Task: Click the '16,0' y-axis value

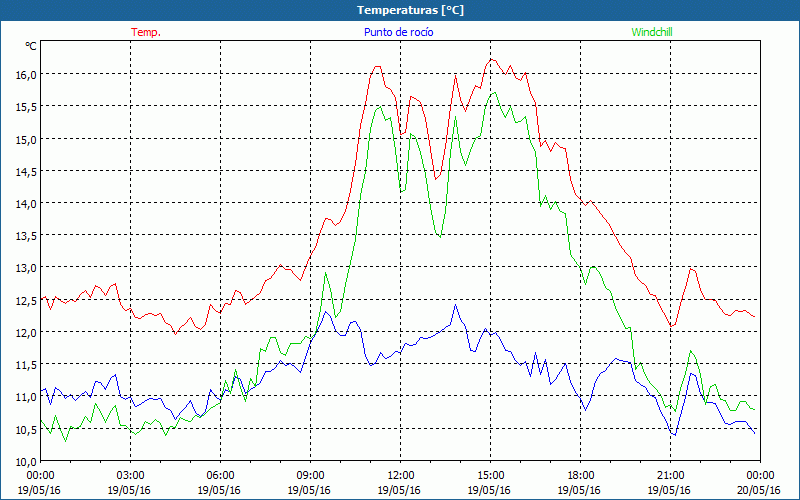Action: (27, 74)
